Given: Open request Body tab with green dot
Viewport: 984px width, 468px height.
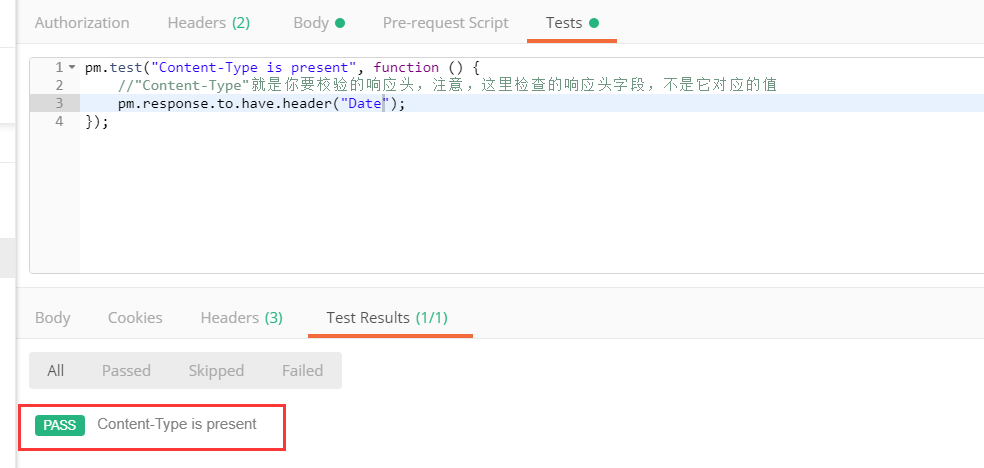Looking at the screenshot, I should (318, 22).
